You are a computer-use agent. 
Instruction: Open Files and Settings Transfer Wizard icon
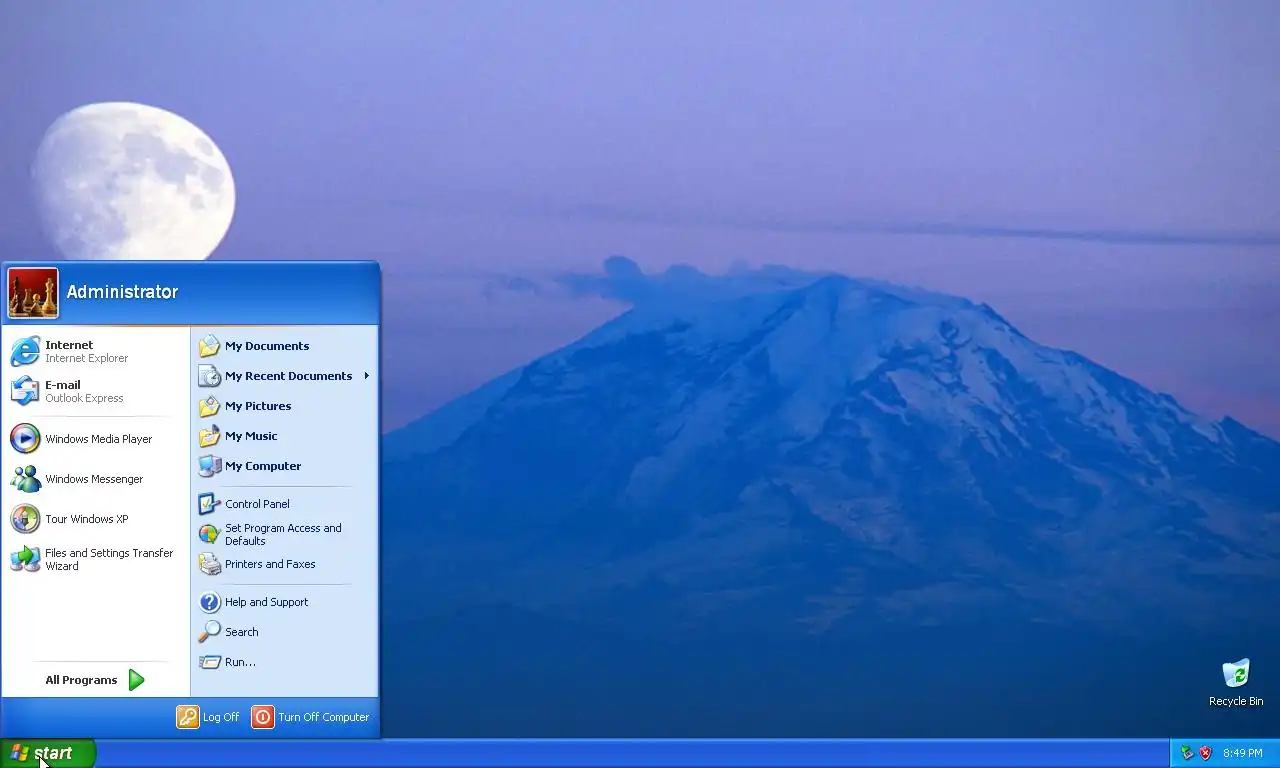(25, 559)
